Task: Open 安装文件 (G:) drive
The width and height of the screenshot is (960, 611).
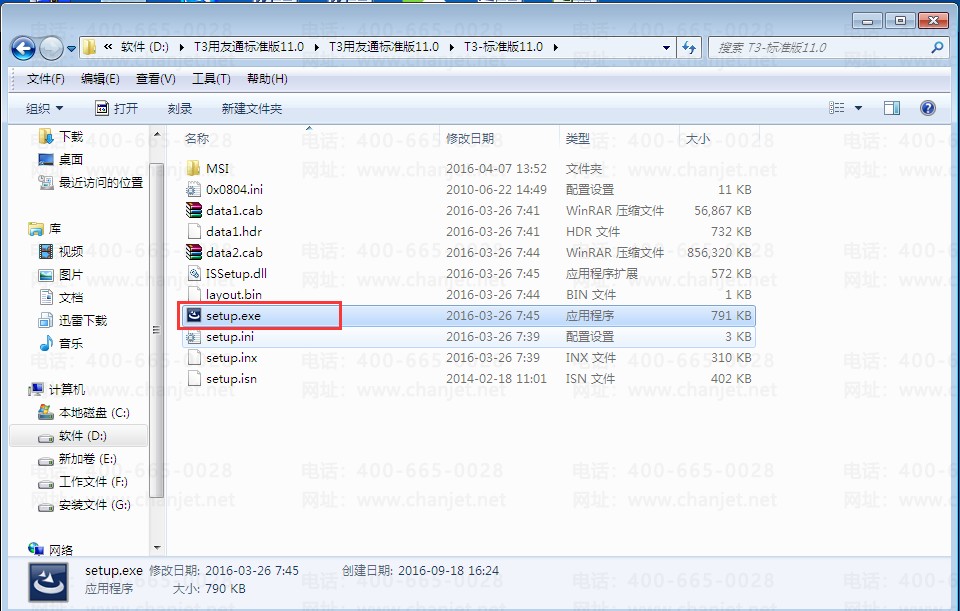Action: [94, 505]
